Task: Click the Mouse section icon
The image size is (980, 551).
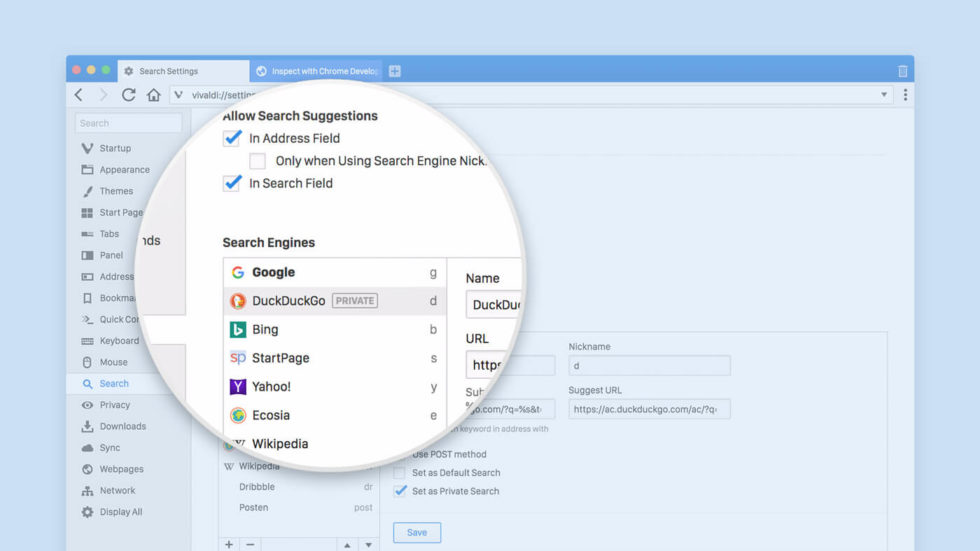Action: point(87,362)
